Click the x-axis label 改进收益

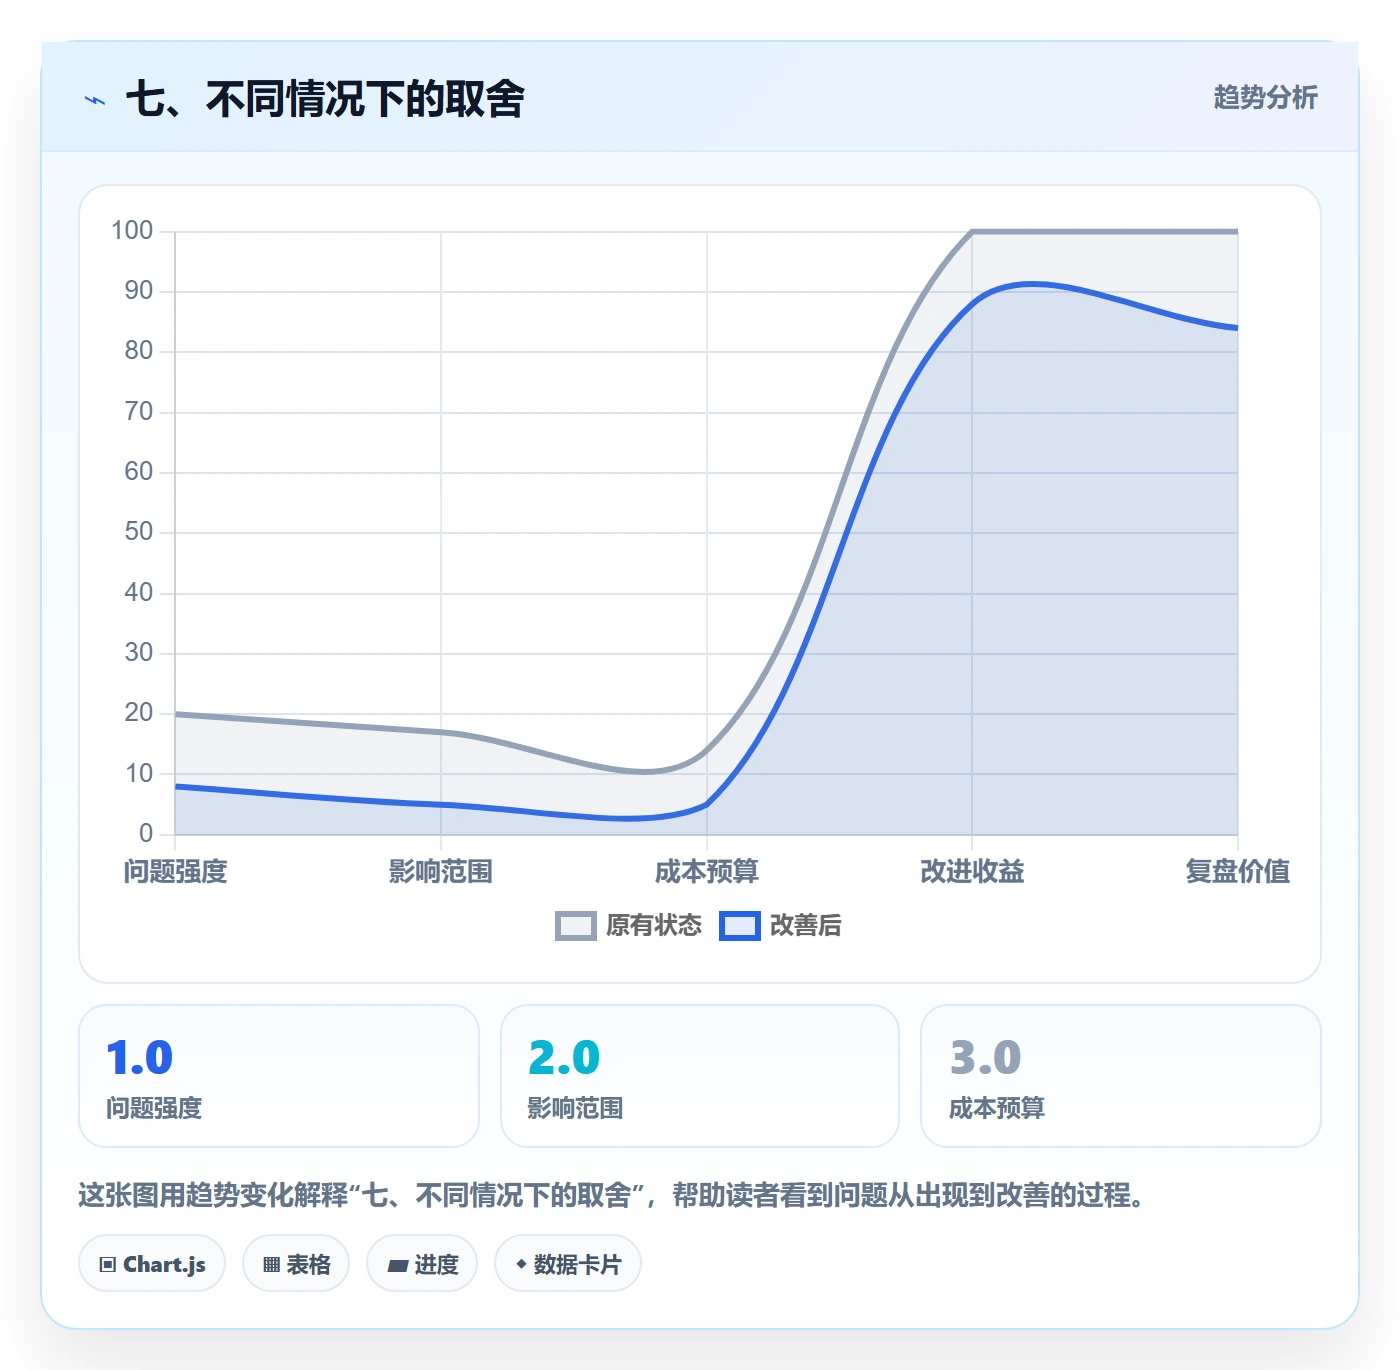click(972, 871)
